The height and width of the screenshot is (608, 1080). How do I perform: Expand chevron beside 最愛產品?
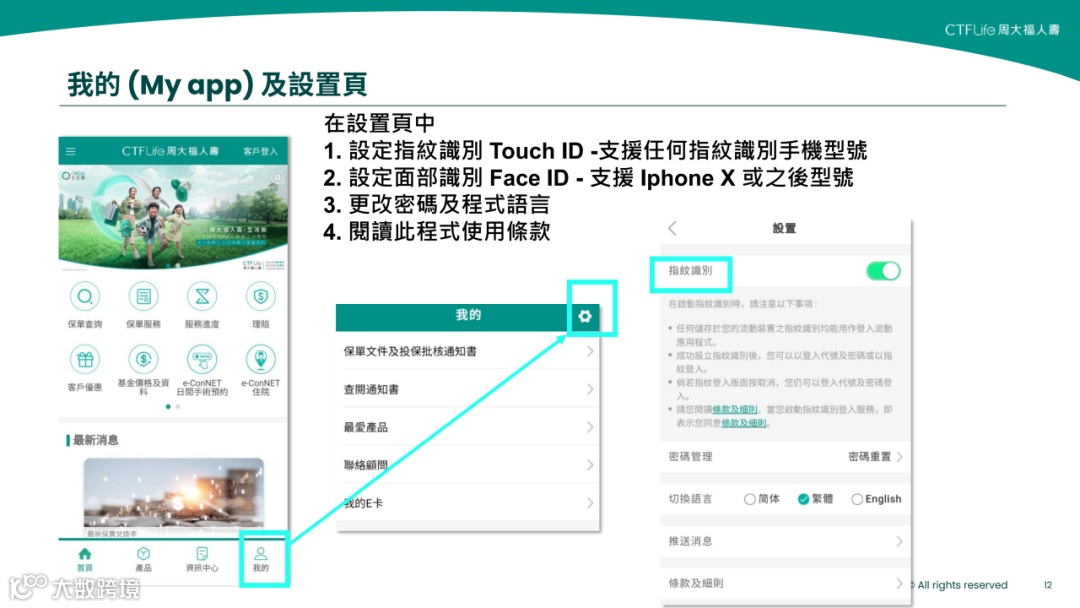(x=590, y=427)
